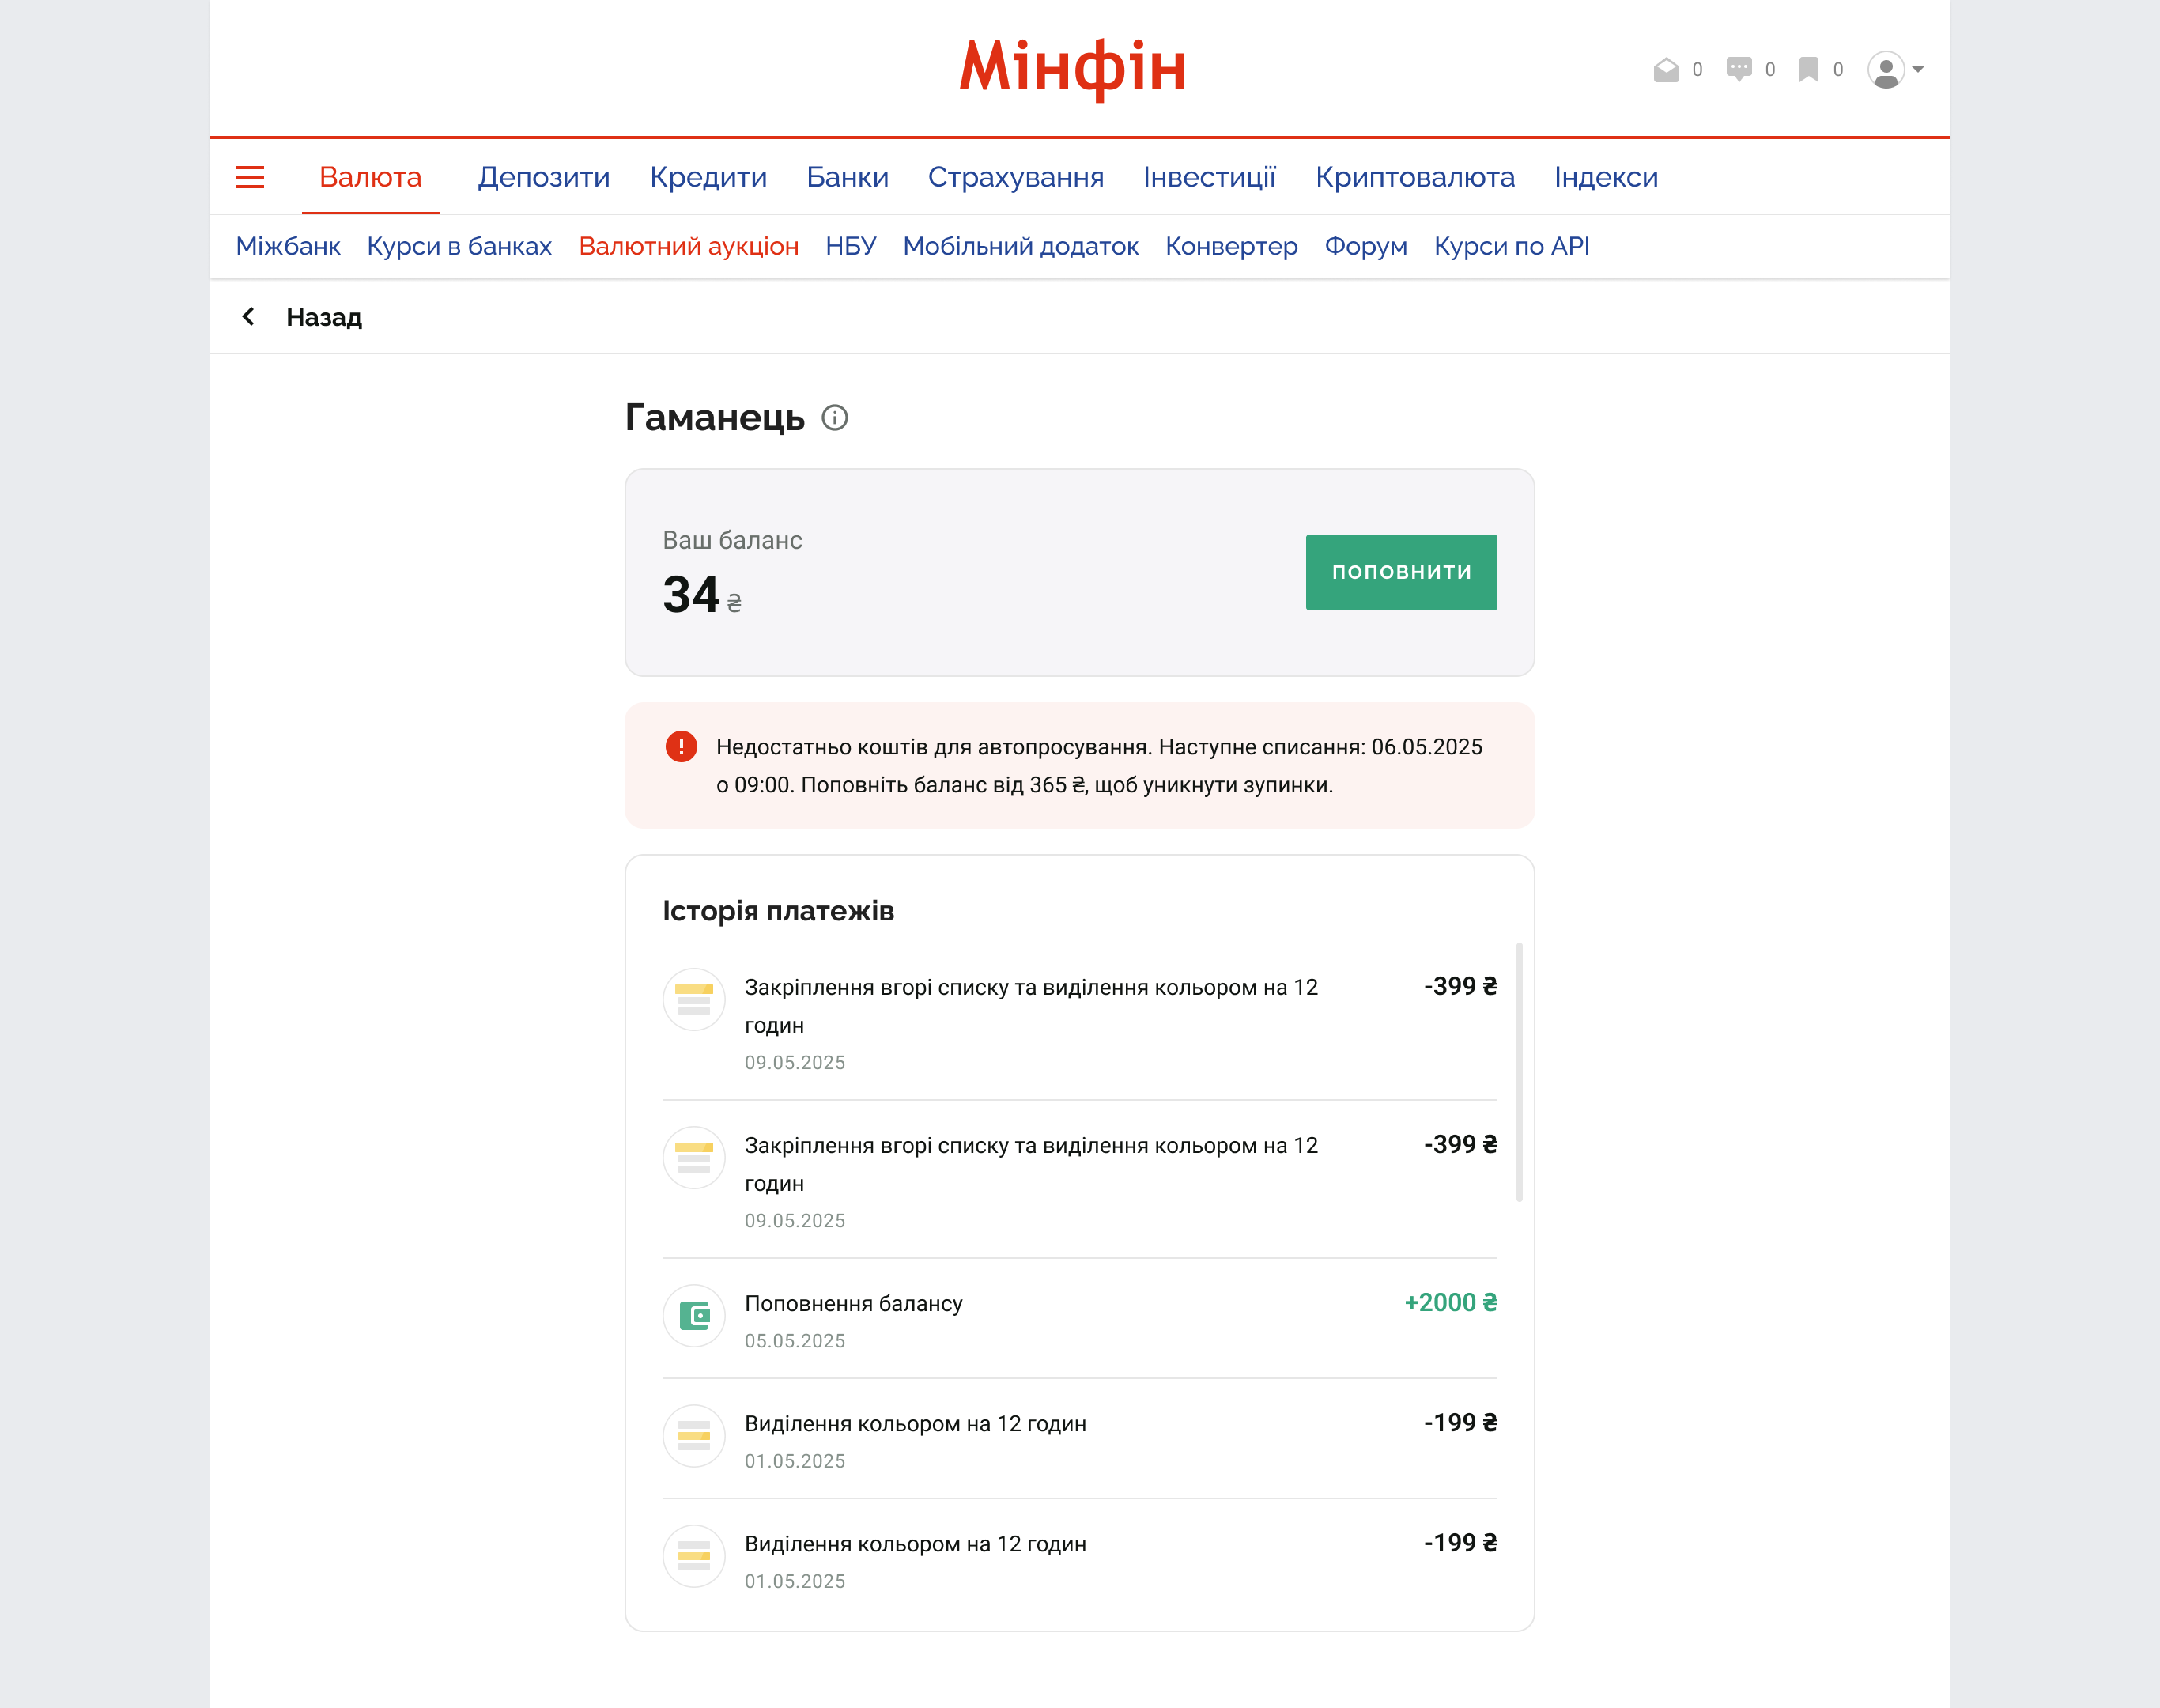Viewport: 2160px width, 1708px height.
Task: Open the Депозити menu tab
Action: (x=543, y=177)
